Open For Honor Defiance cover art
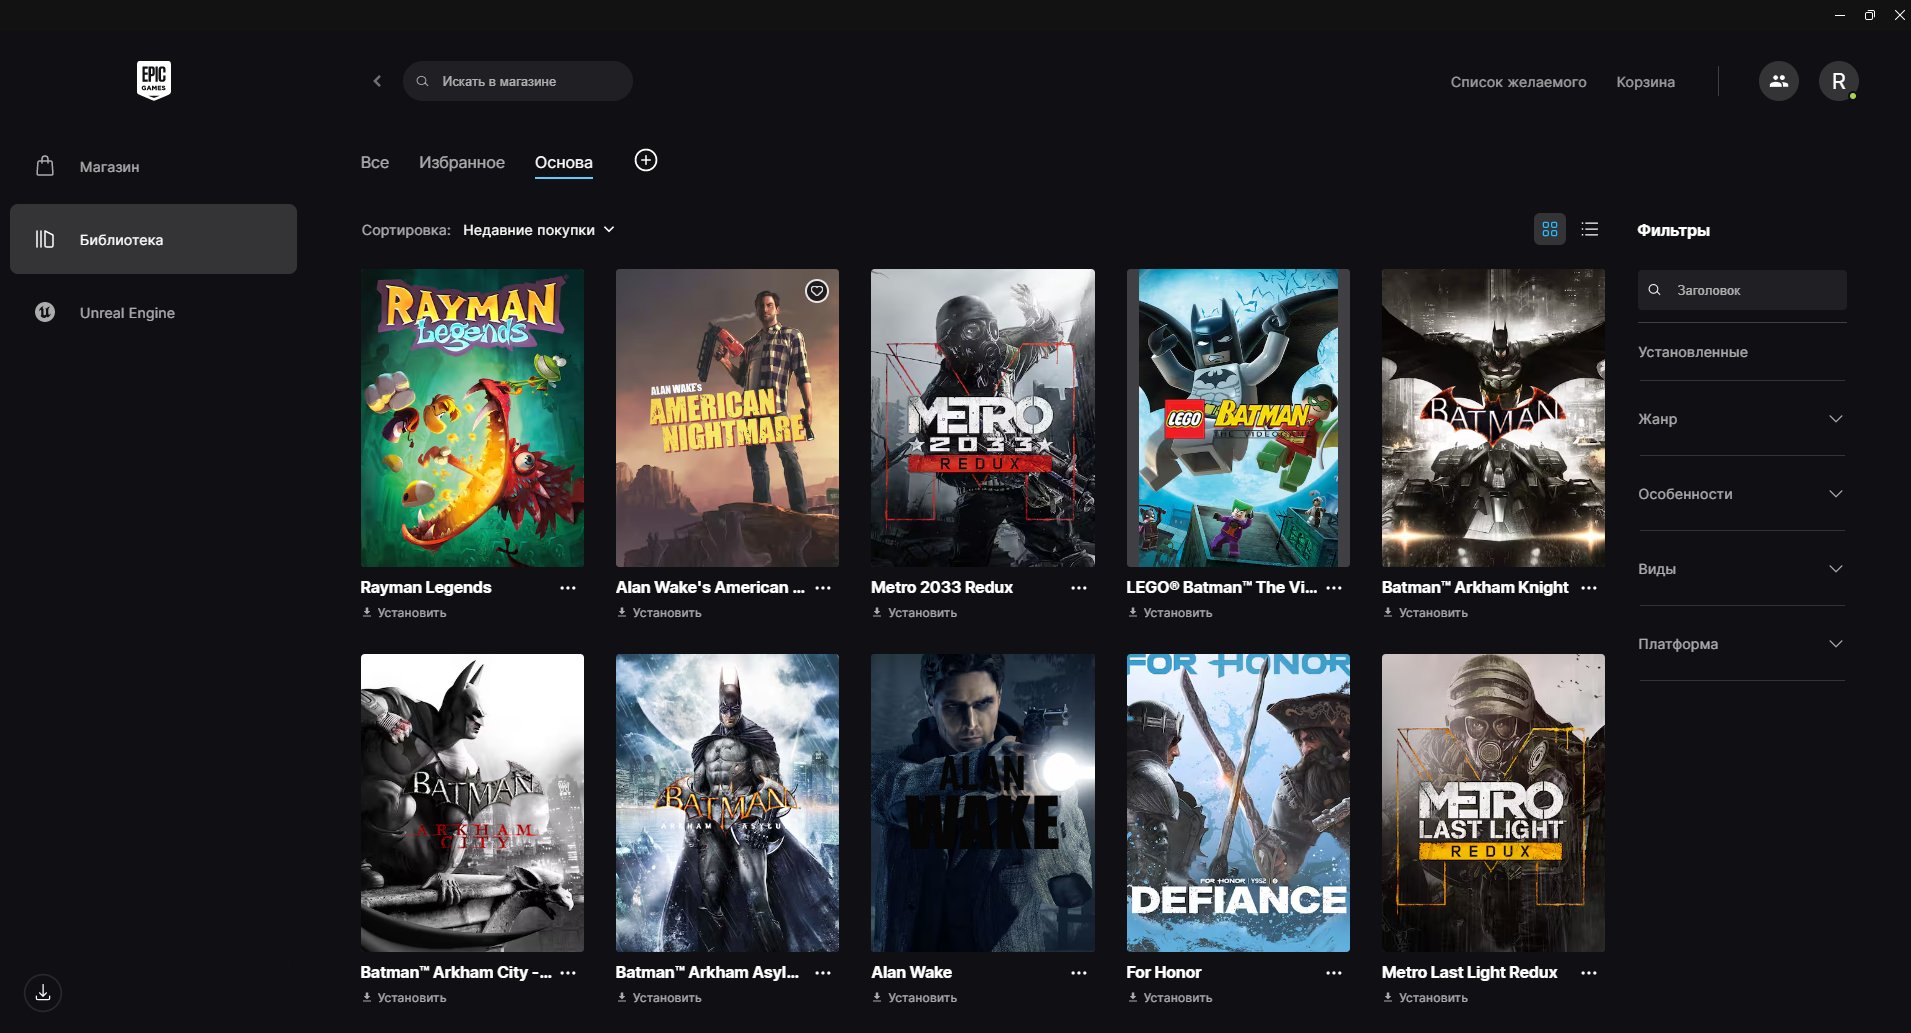Screen dimensions: 1911x1033 (x=1238, y=803)
